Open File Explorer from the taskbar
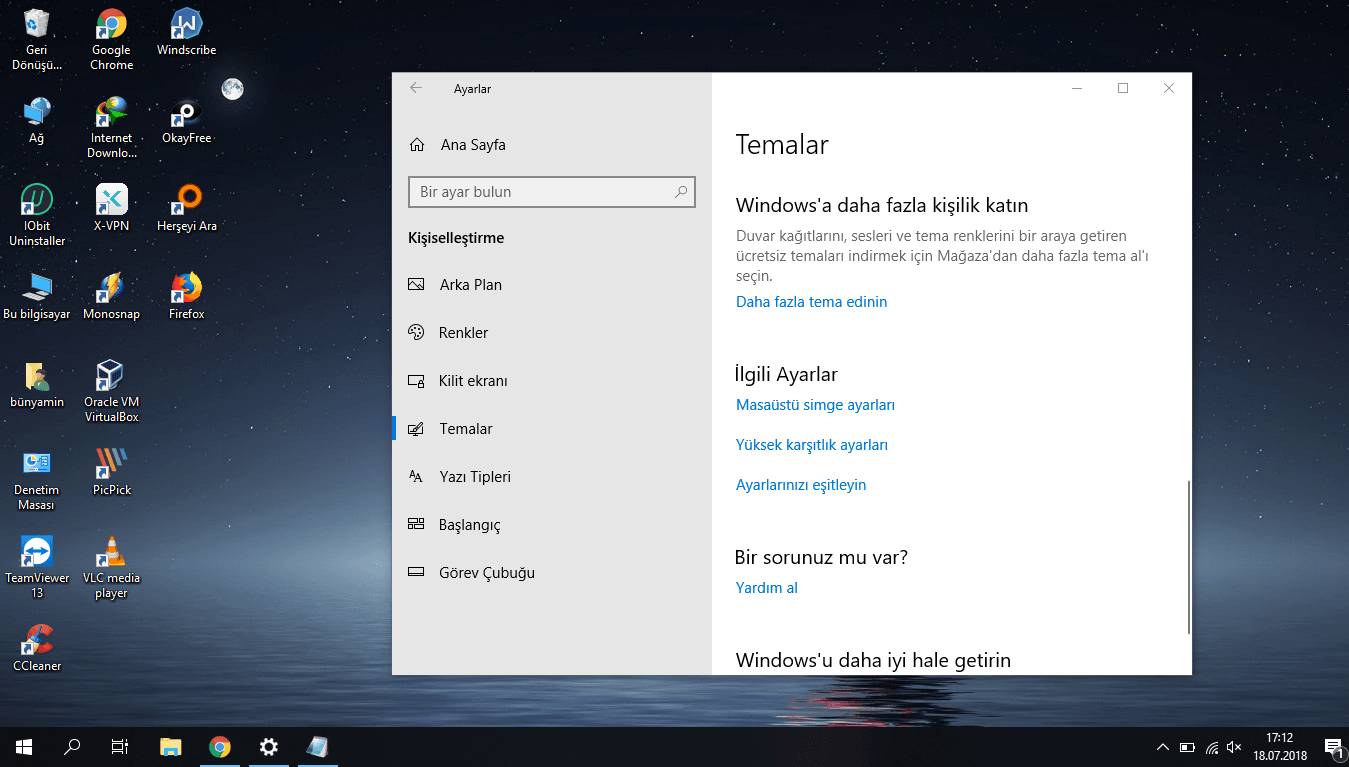The image size is (1349, 767). pyautogui.click(x=171, y=746)
